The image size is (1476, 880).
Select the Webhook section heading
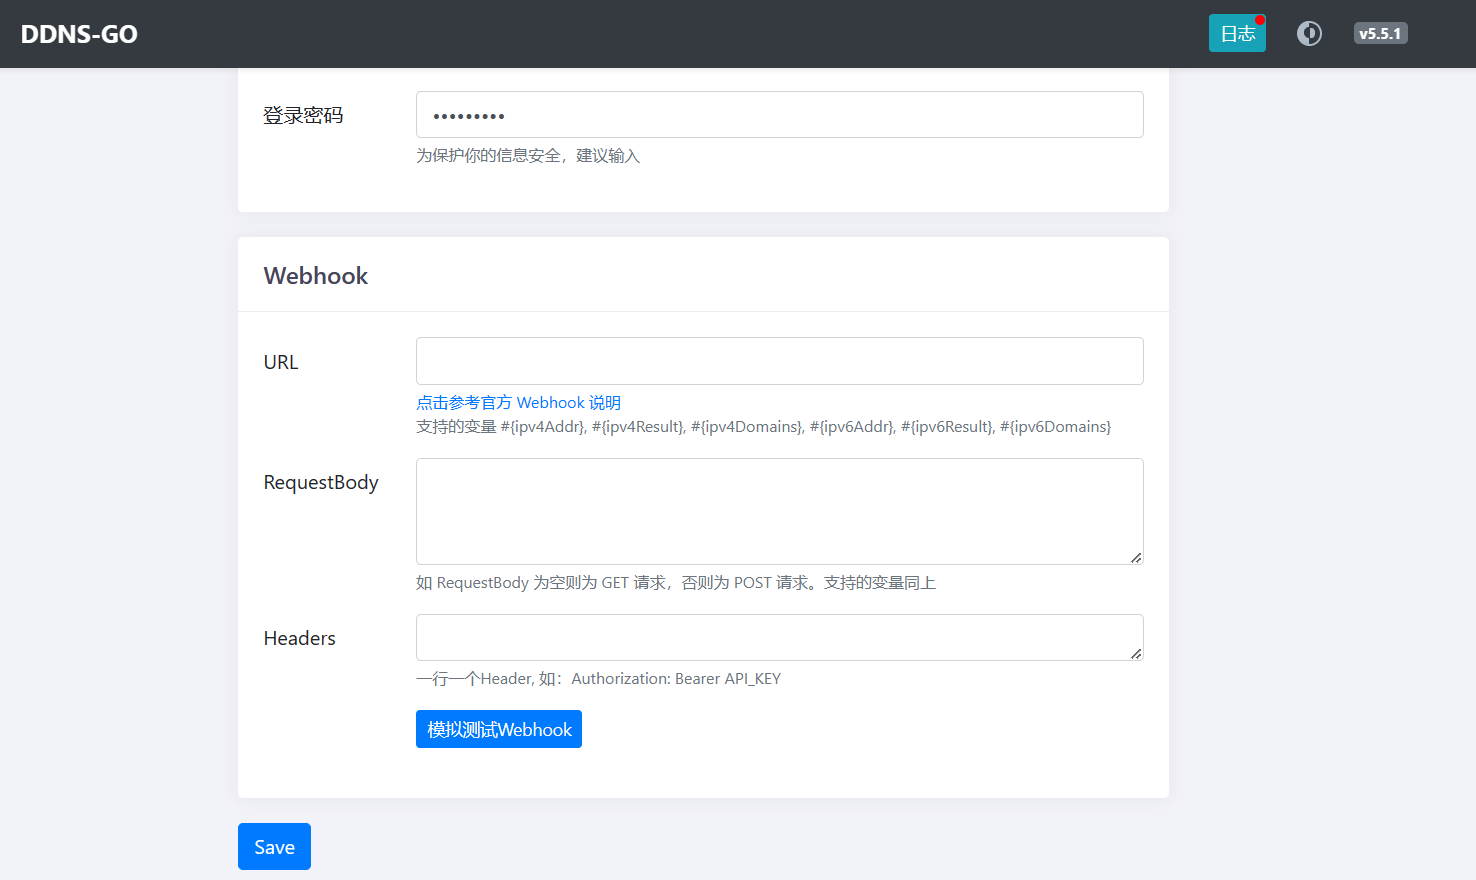tap(316, 276)
